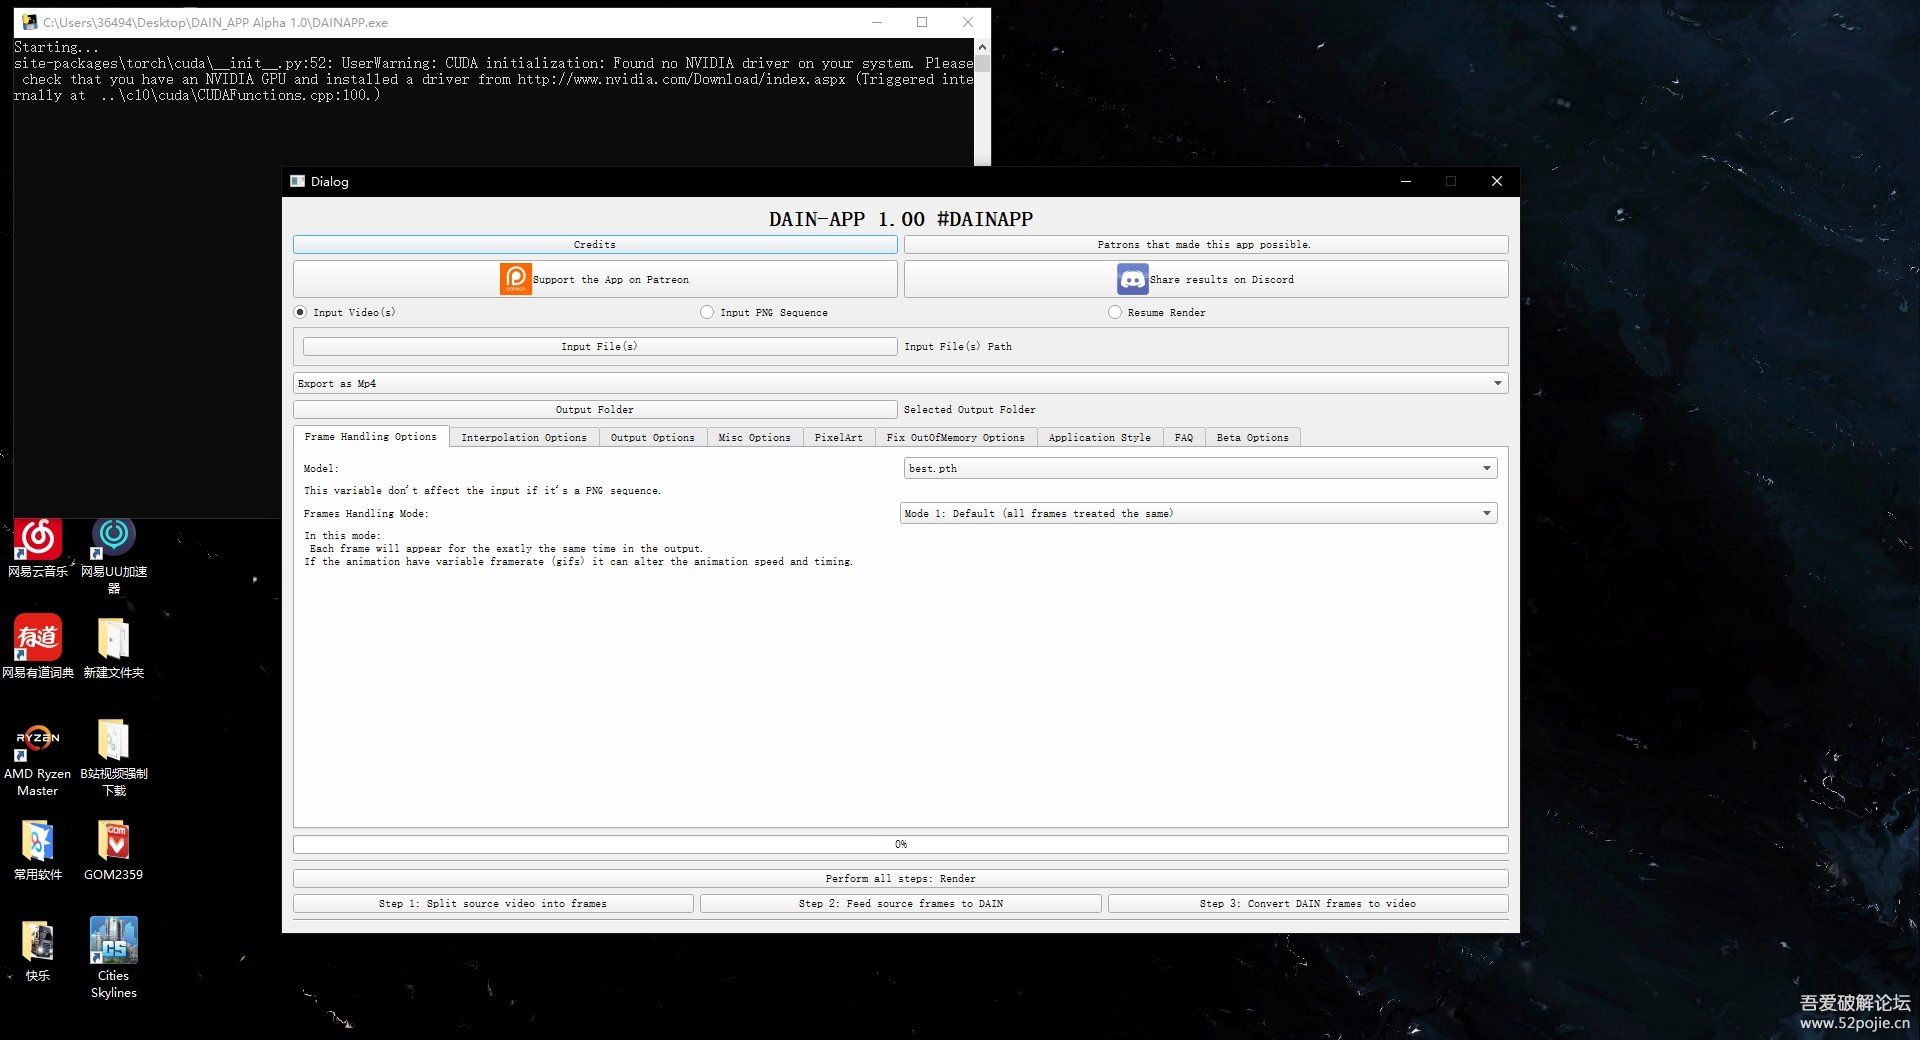Click the Patreon logo icon
1920x1040 pixels.
(515, 279)
